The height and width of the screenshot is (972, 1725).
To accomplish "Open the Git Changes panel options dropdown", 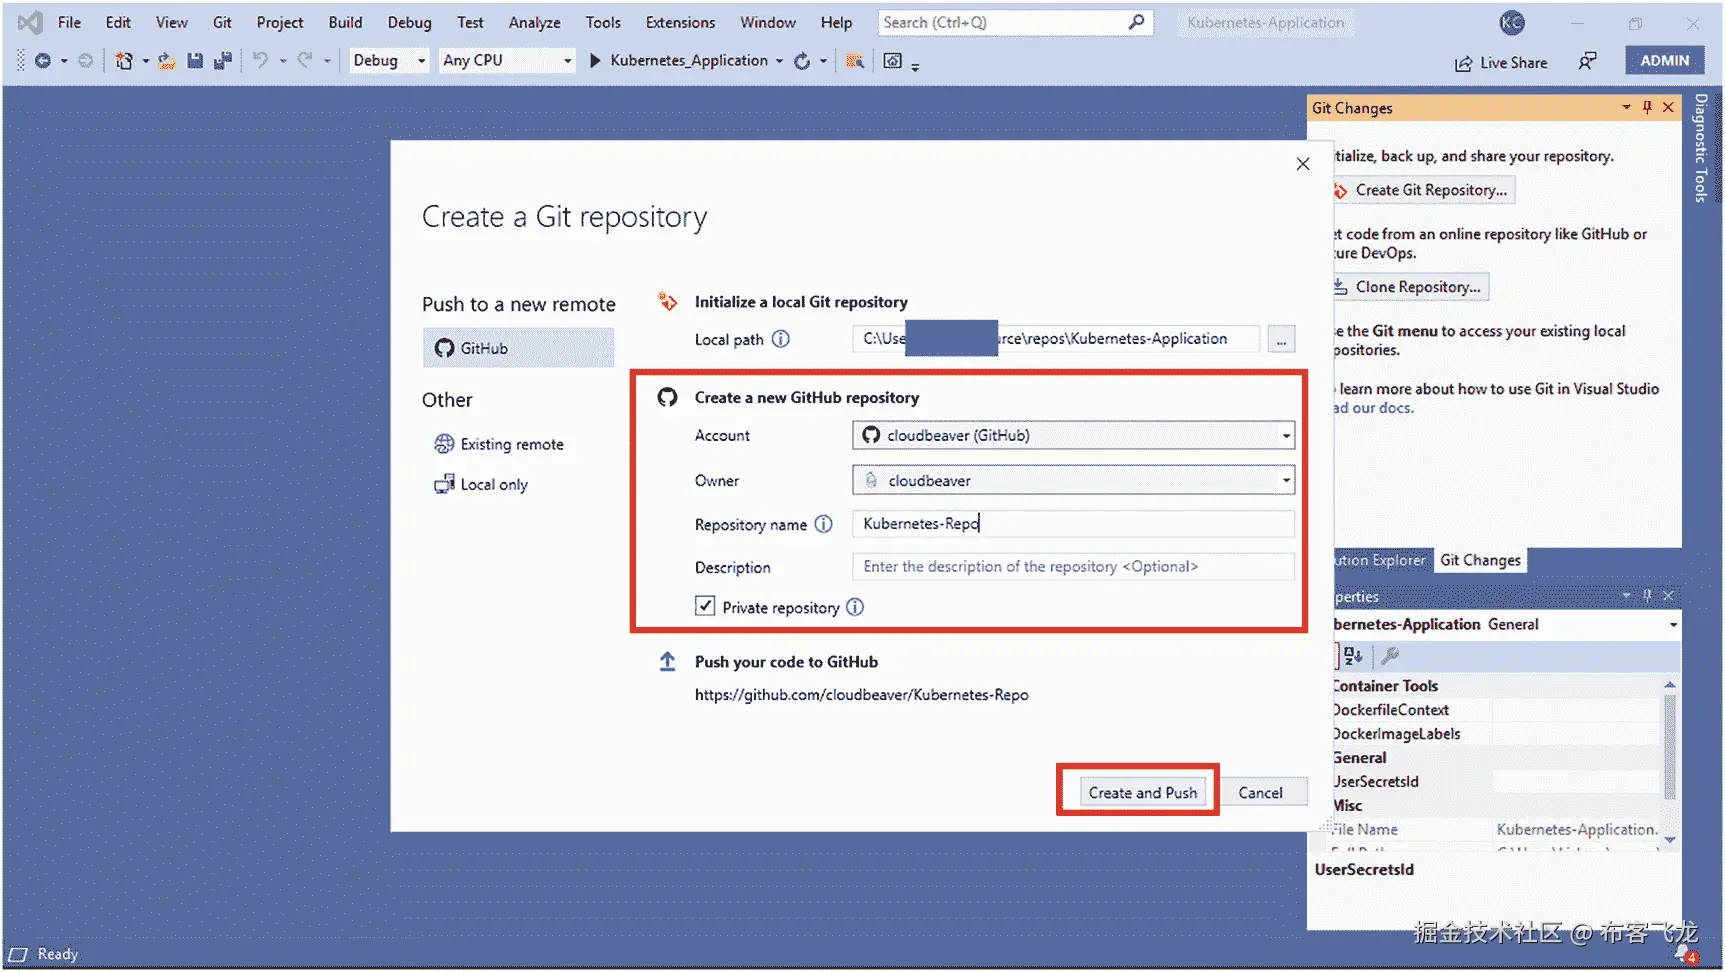I will coord(1626,107).
